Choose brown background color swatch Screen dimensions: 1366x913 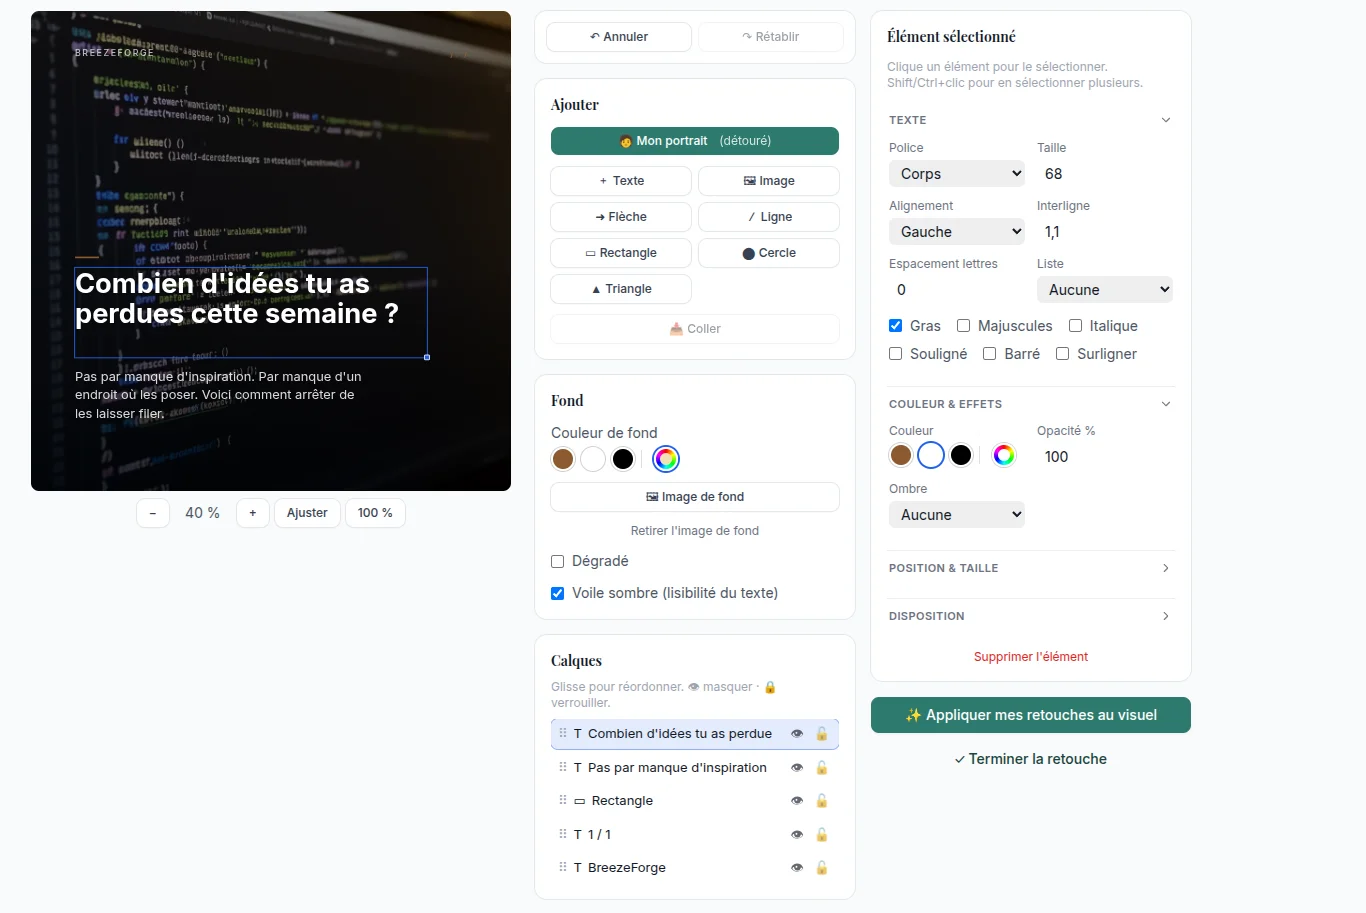[563, 459]
